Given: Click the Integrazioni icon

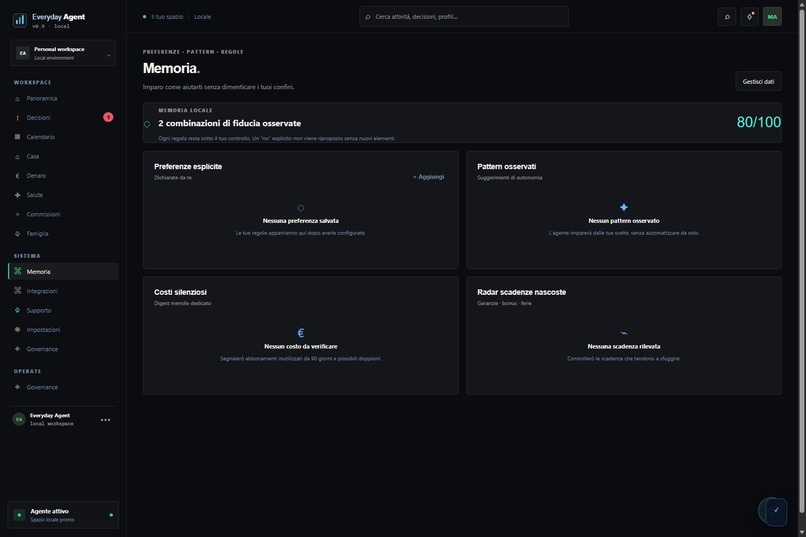Looking at the screenshot, I should (x=17, y=290).
